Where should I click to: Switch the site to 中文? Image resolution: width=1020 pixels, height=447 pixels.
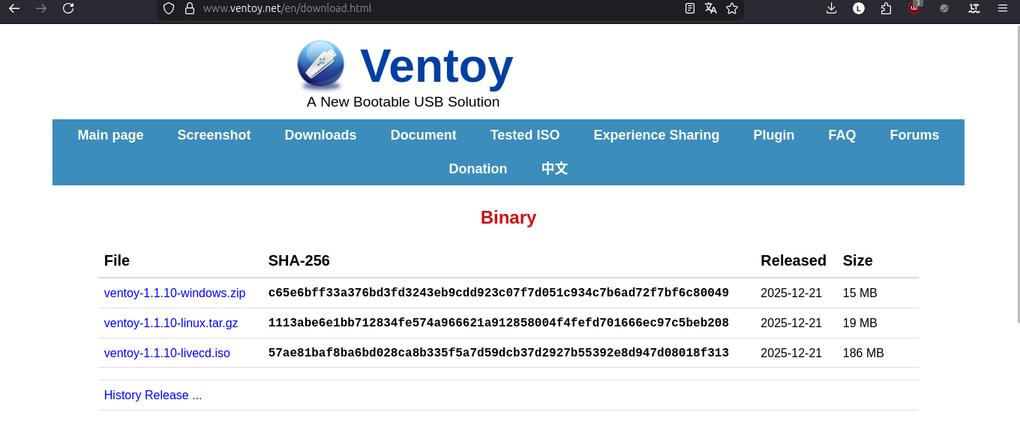tap(554, 169)
